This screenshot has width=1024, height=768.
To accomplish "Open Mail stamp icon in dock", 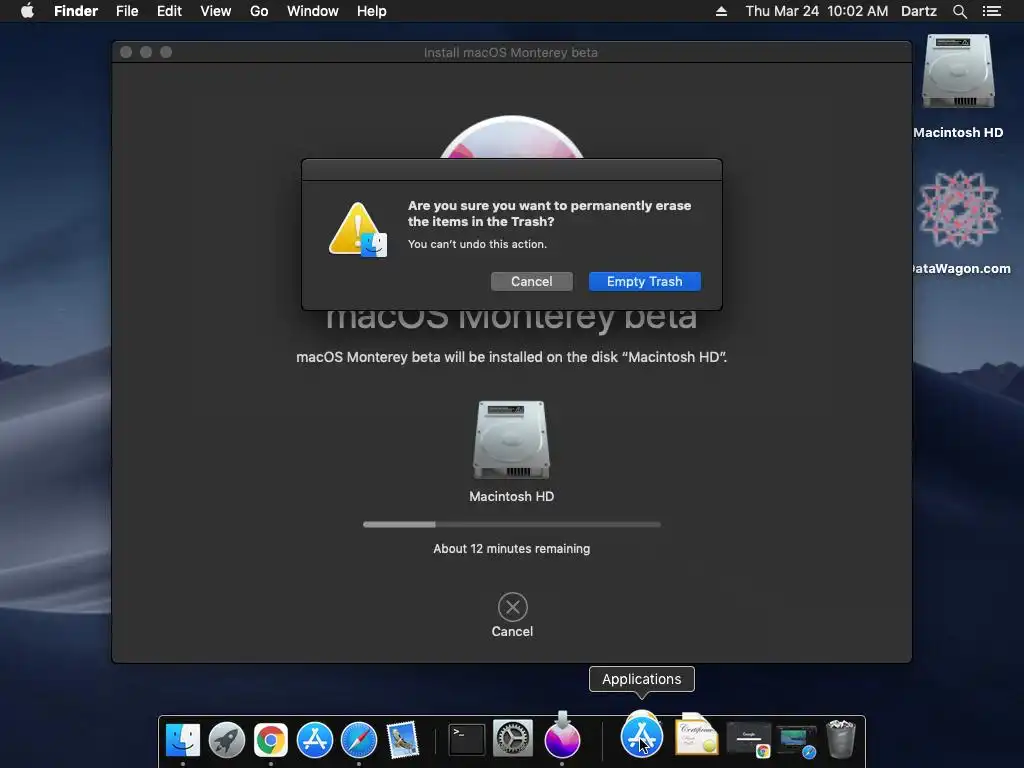I will [402, 739].
